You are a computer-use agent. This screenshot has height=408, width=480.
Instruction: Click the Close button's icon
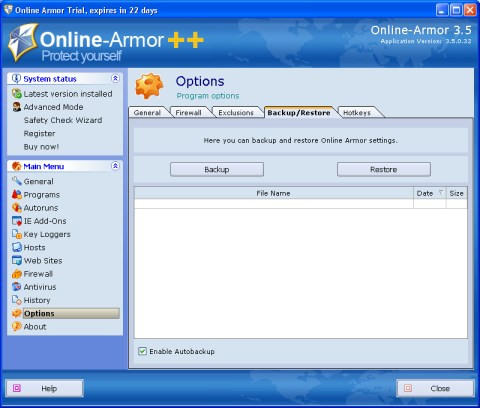tap(408, 388)
